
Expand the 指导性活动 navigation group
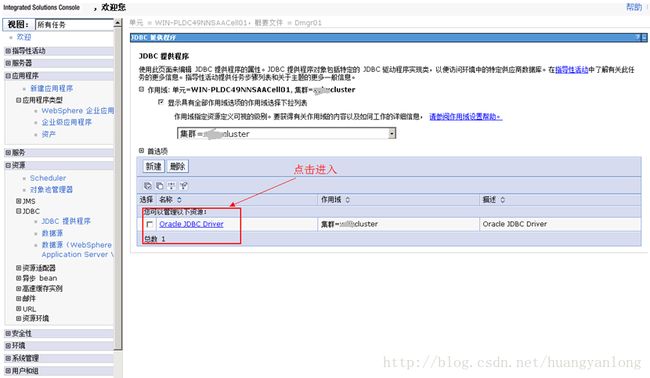point(8,51)
